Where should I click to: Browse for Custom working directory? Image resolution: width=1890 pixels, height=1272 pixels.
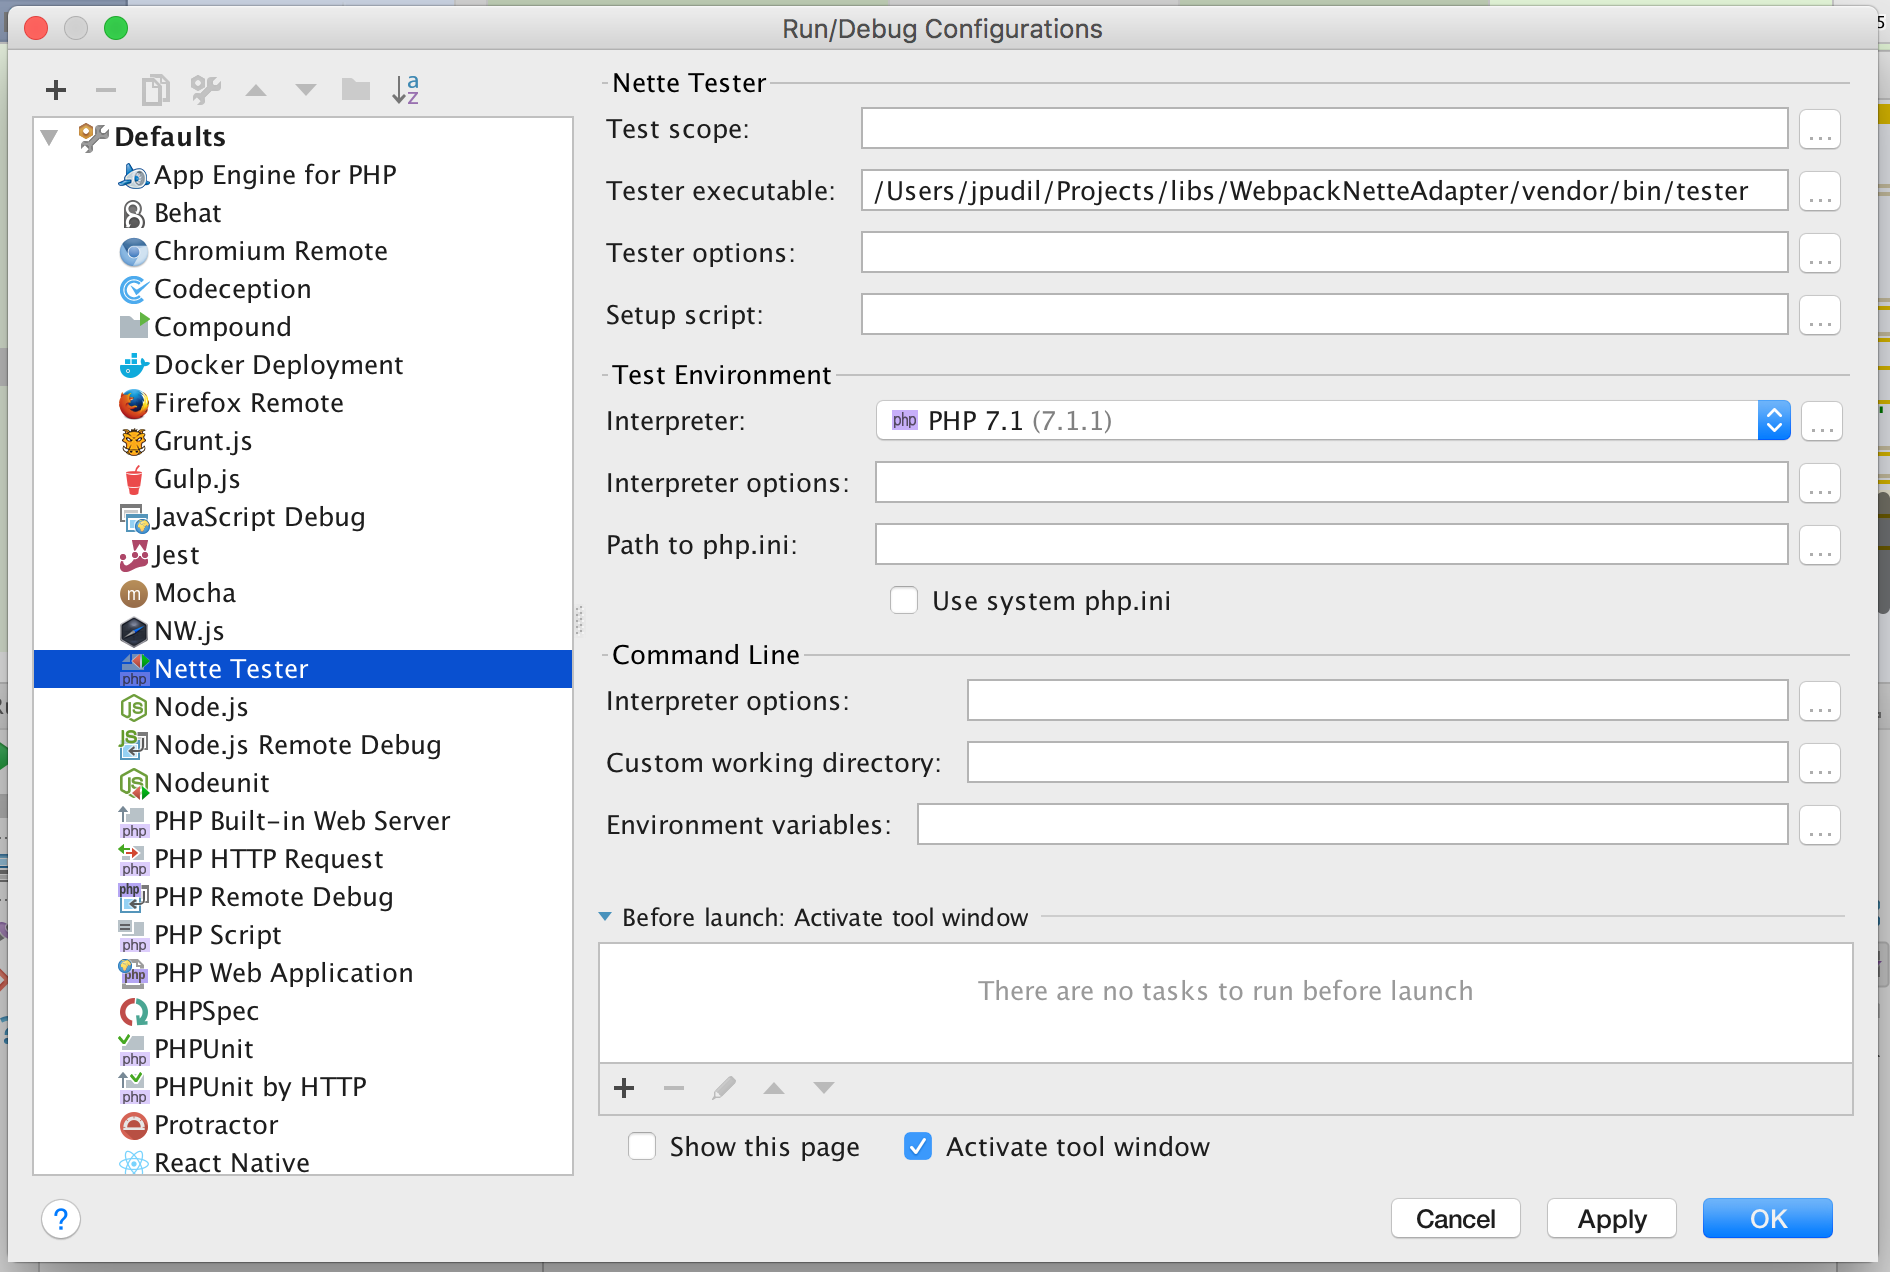pyautogui.click(x=1820, y=763)
